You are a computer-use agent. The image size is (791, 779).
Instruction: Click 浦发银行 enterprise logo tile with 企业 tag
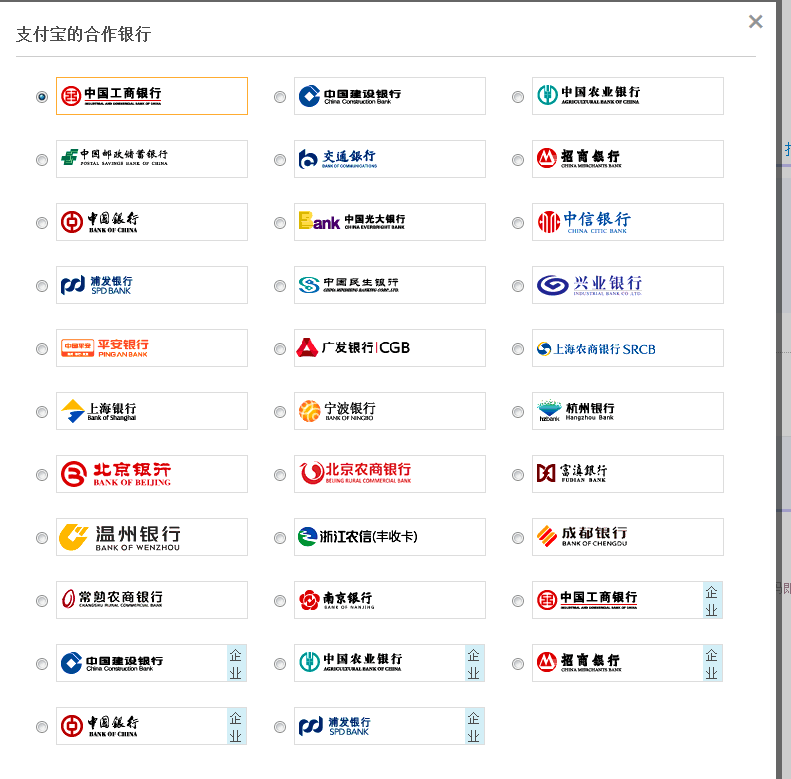[390, 727]
